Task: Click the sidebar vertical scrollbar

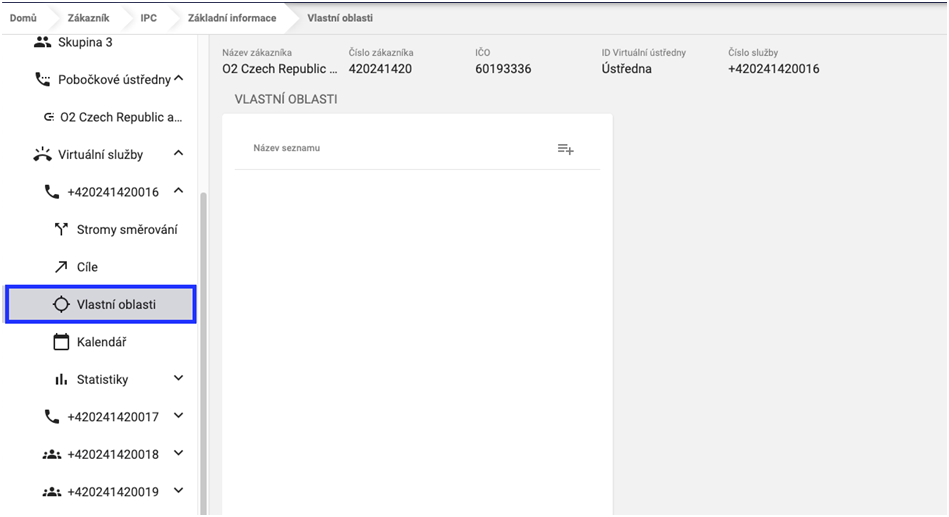Action: click(x=203, y=350)
